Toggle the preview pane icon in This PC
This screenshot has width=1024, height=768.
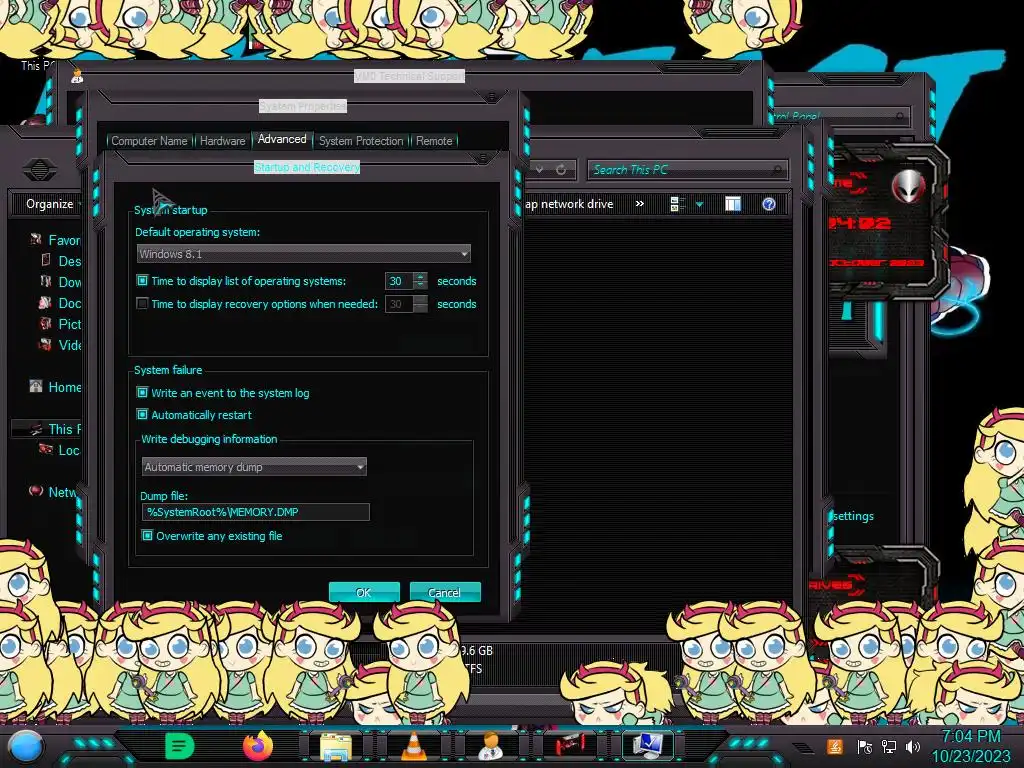[733, 204]
